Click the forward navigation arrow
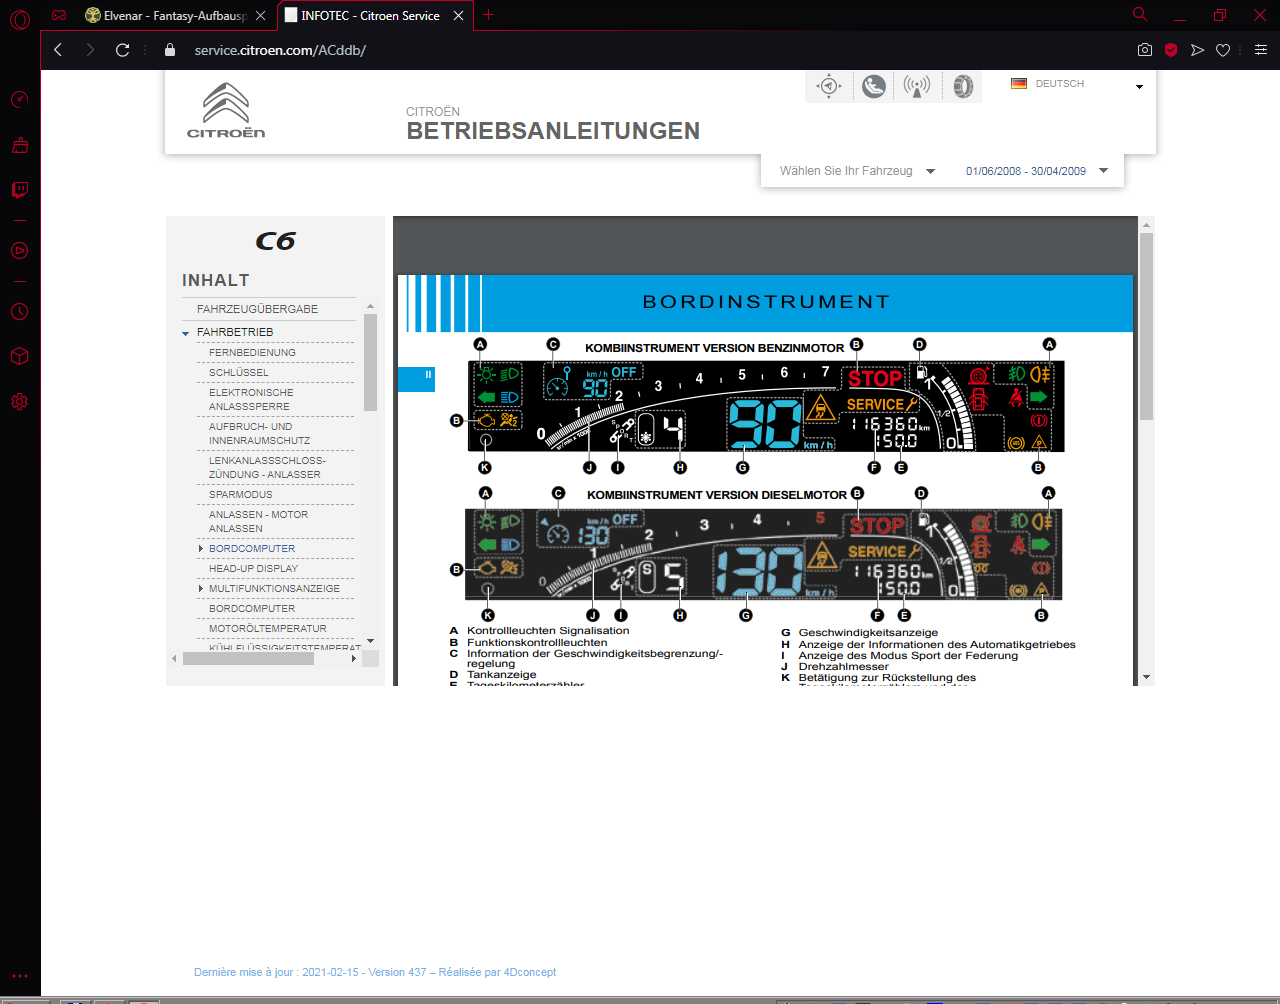The image size is (1280, 1004). pos(90,50)
